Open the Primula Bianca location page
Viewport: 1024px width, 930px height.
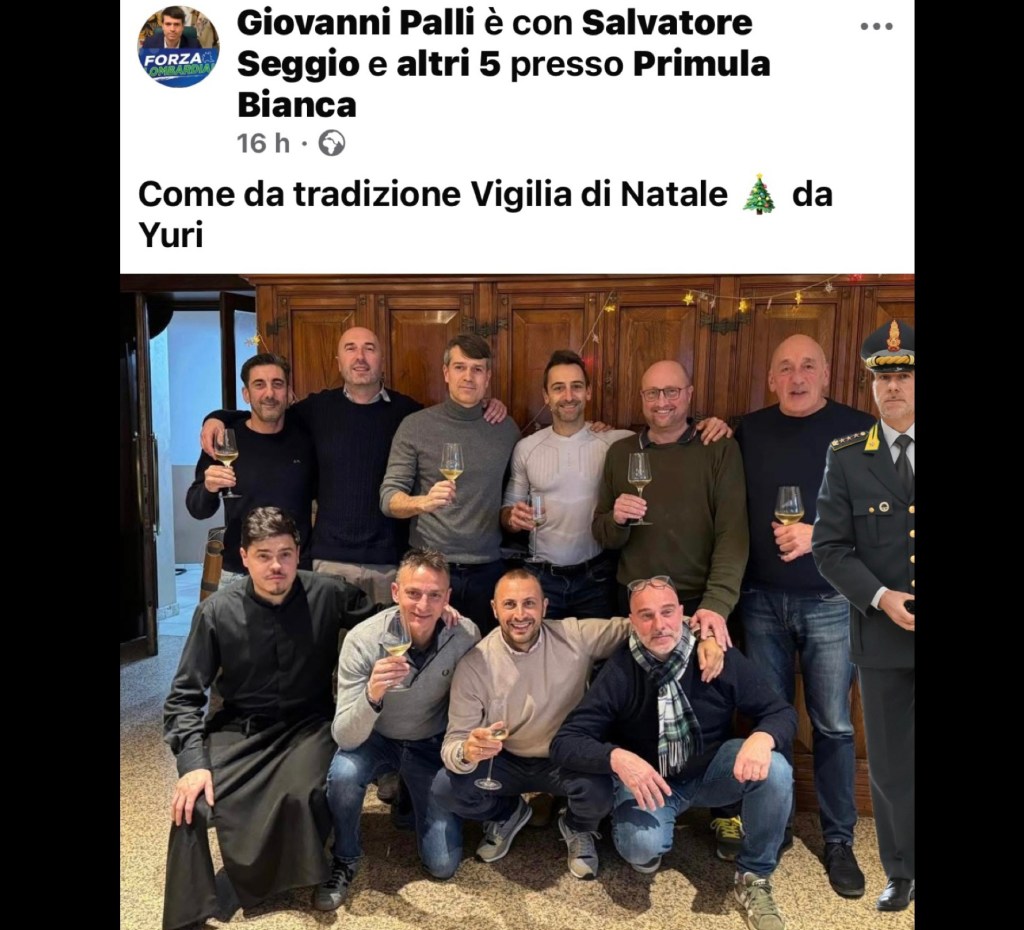[504, 85]
